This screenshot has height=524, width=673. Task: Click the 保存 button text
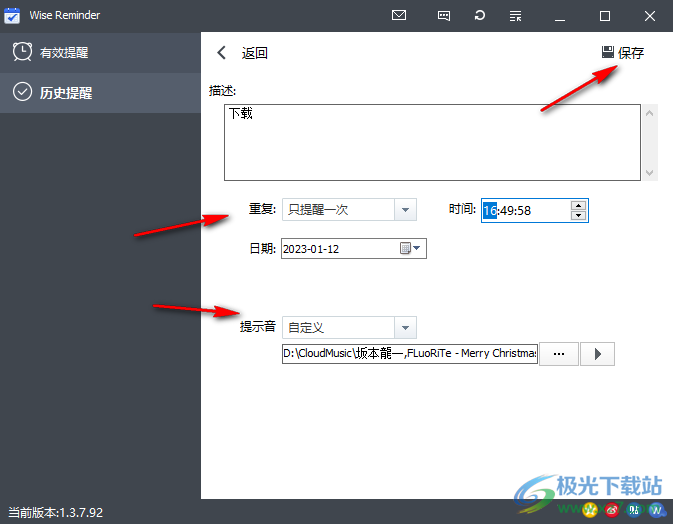tap(631, 53)
